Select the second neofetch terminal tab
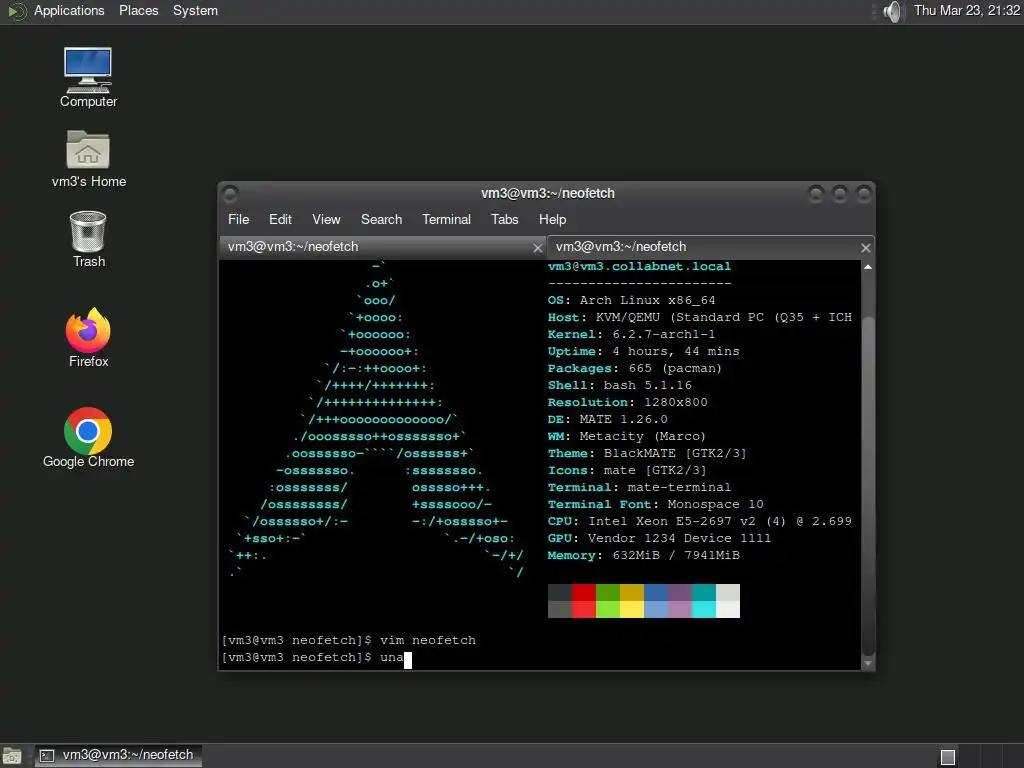The width and height of the screenshot is (1024, 768). tap(711, 247)
